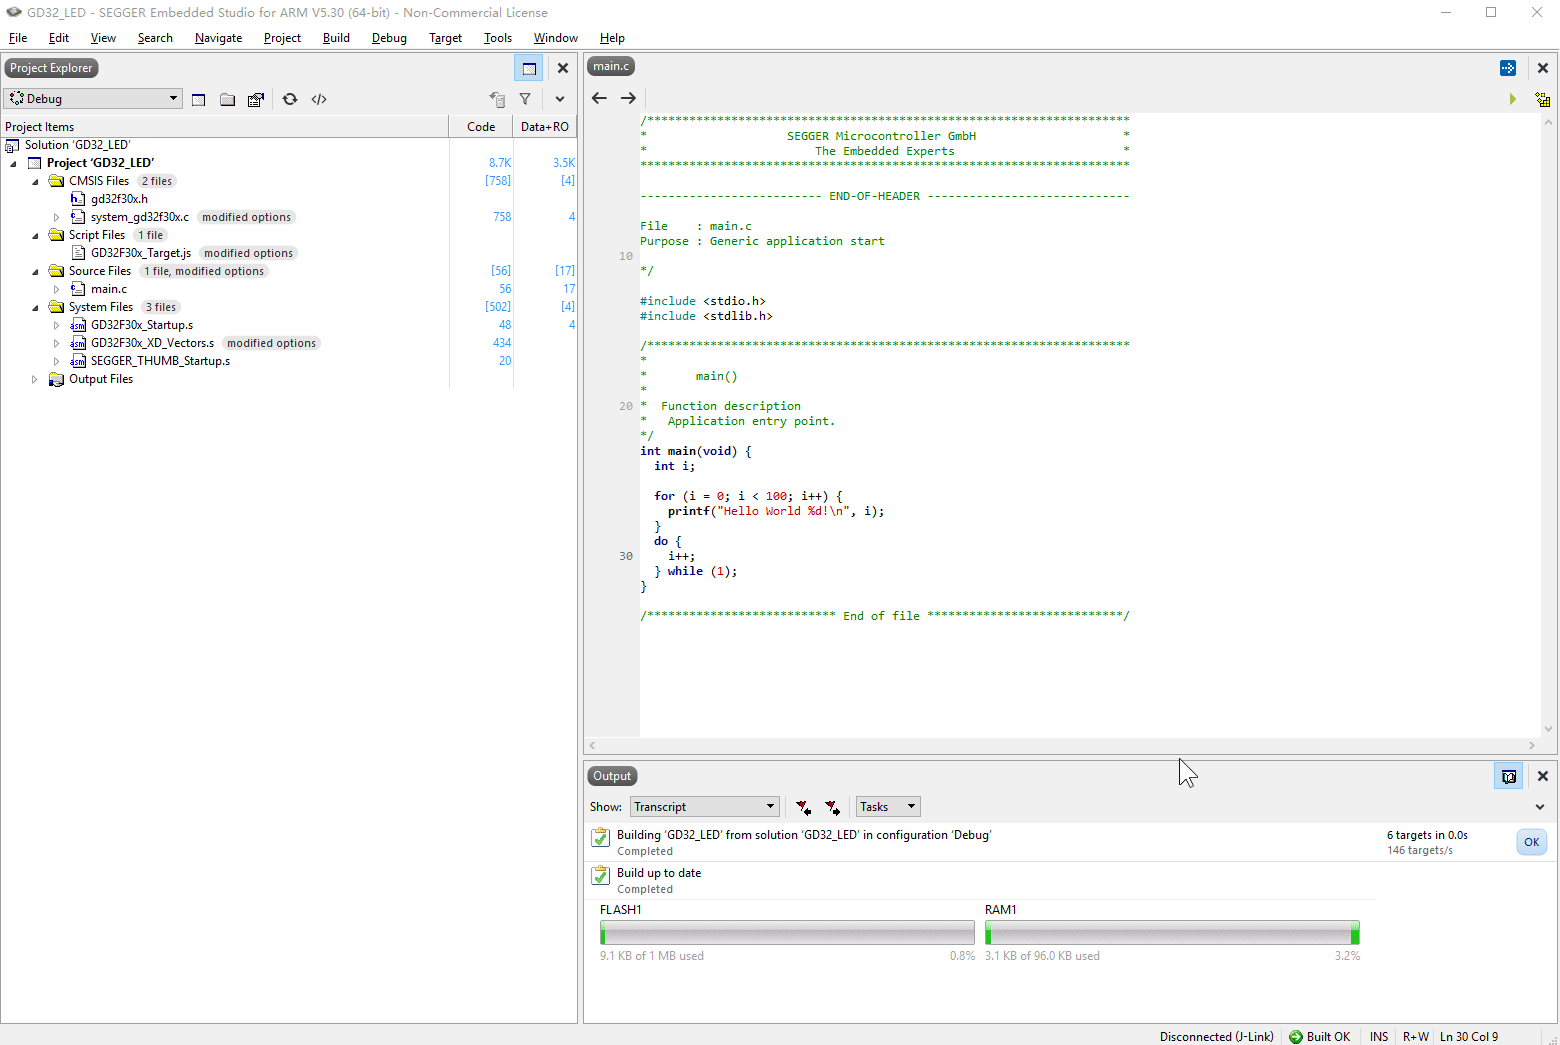The width and height of the screenshot is (1560, 1045).
Task: Collapse the CMSIS Files folder
Action: (x=35, y=181)
